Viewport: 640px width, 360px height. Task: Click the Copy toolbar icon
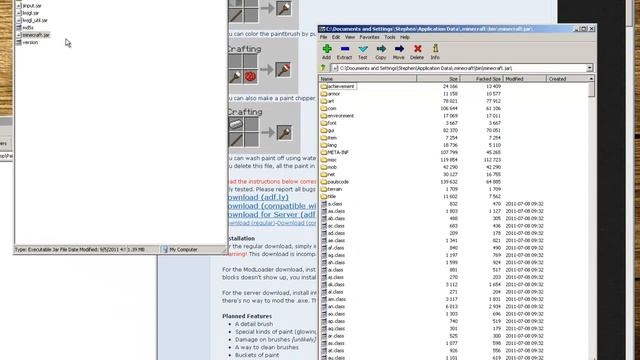(x=381, y=52)
